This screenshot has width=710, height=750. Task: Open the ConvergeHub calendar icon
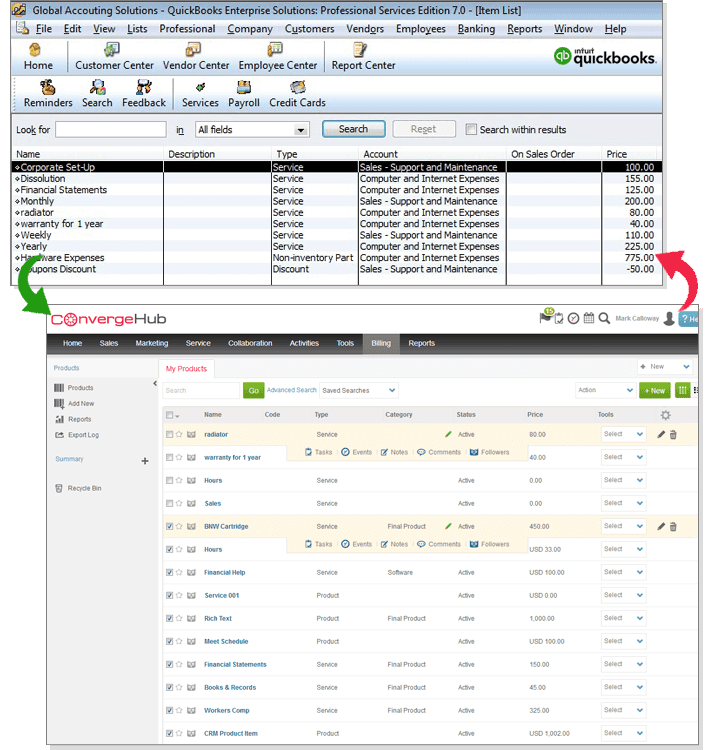click(x=588, y=318)
